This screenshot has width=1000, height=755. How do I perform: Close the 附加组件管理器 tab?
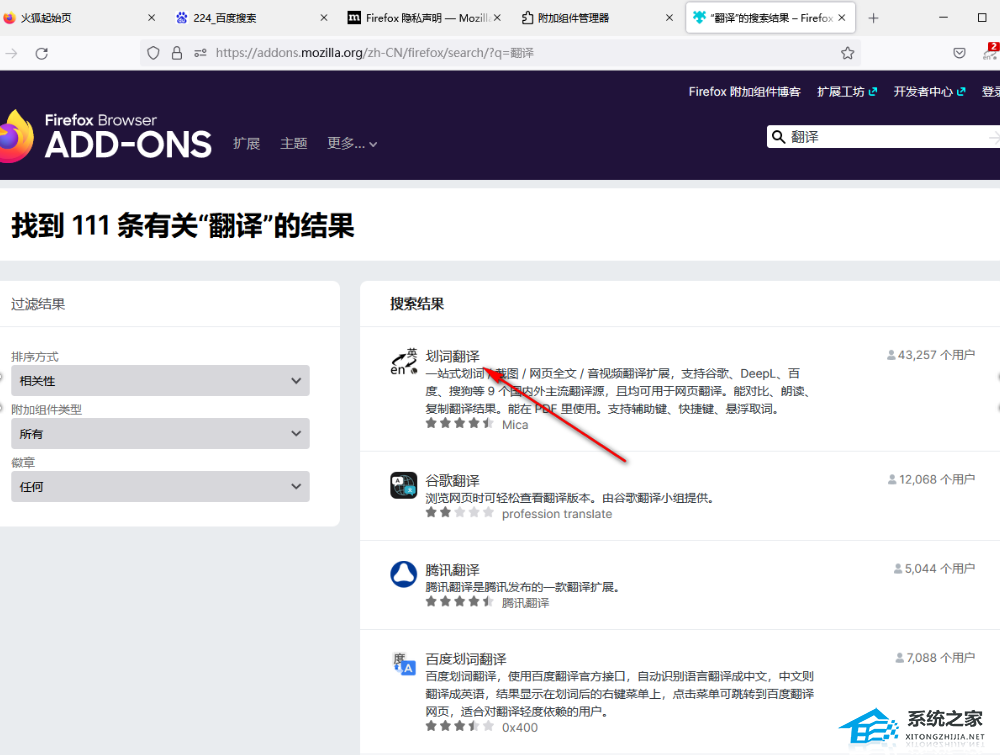click(669, 18)
